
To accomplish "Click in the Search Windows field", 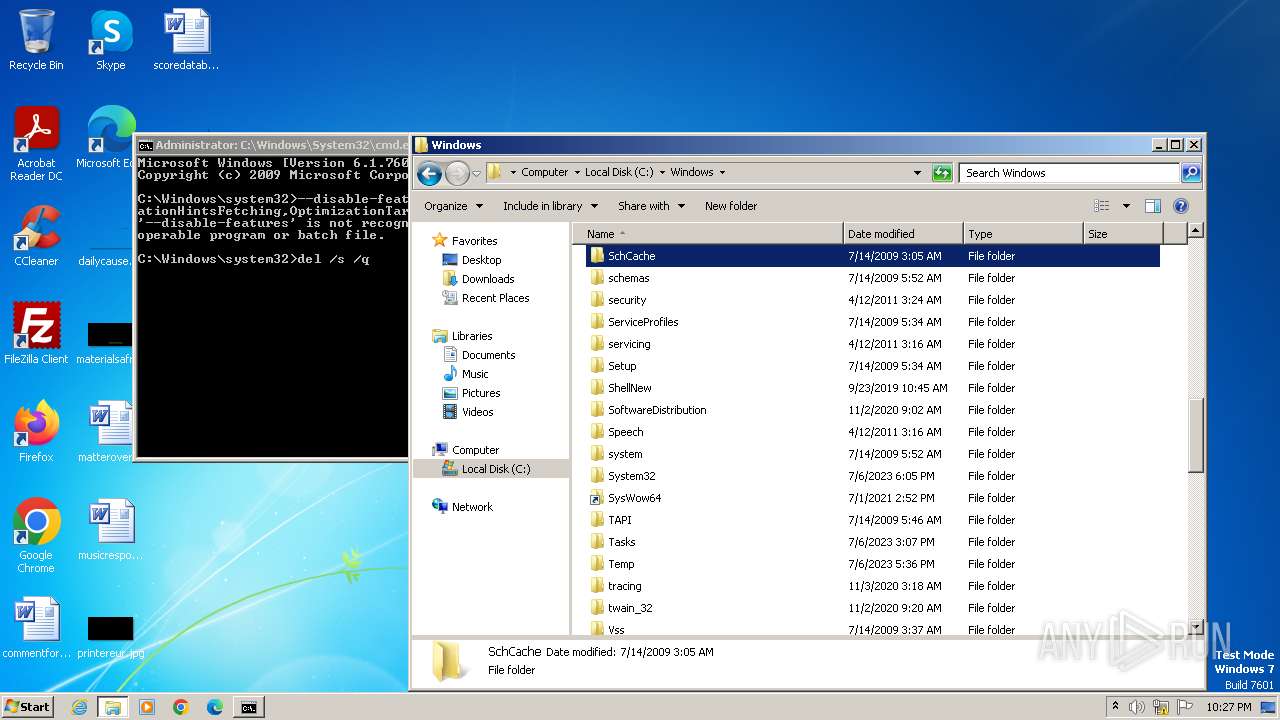I will 1068,173.
